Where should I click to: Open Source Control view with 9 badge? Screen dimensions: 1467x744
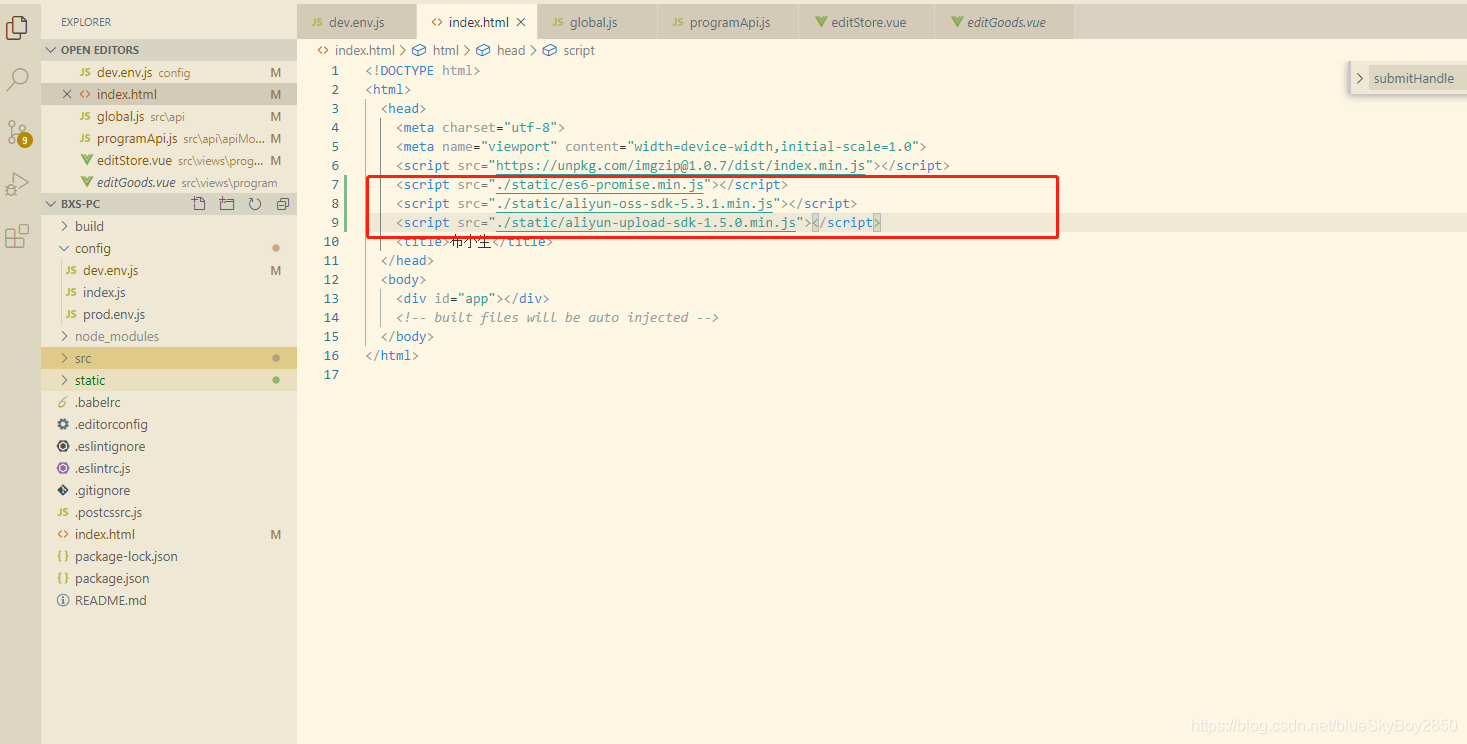[17, 132]
